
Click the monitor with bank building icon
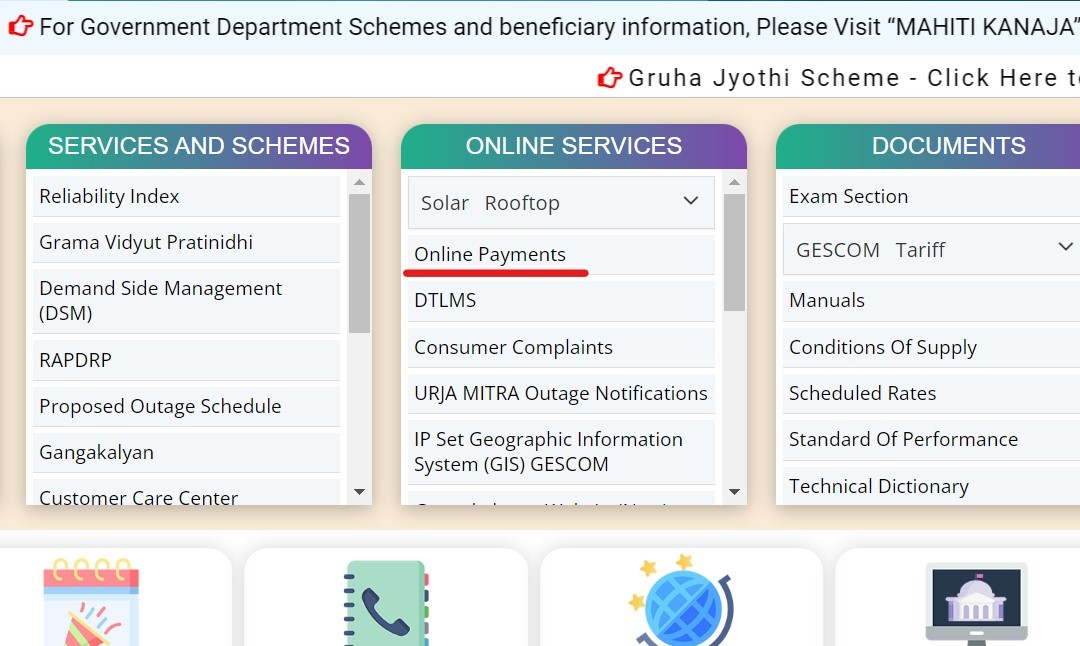tap(975, 600)
